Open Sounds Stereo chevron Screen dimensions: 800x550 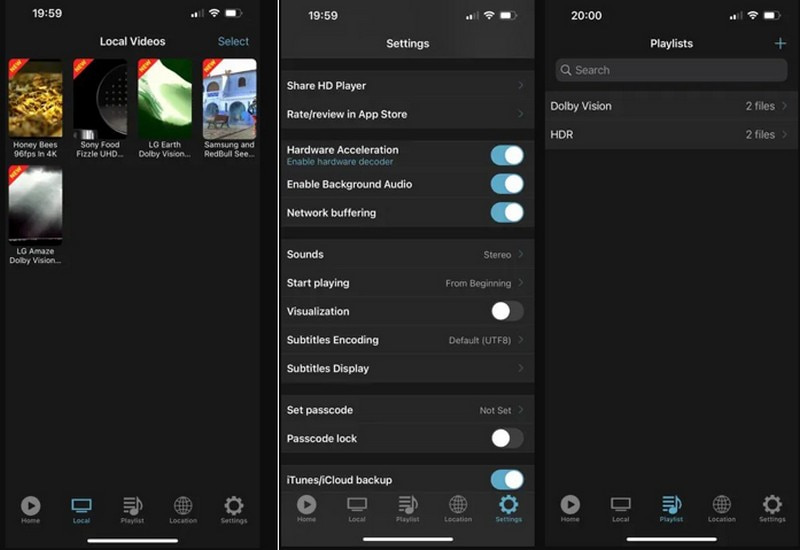[x=520, y=254]
